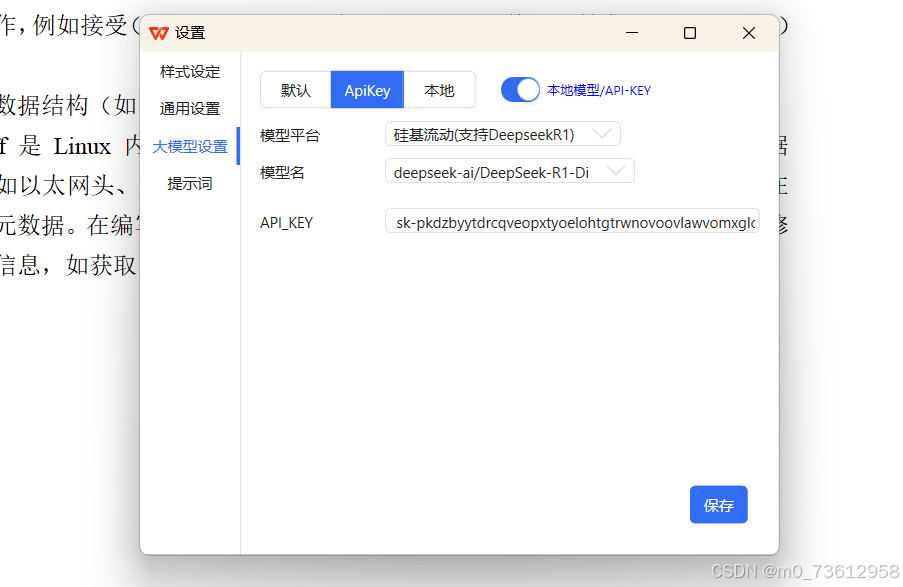The width and height of the screenshot is (903, 587).
Task: Click the WPS logo icon in title bar
Action: pos(159,33)
